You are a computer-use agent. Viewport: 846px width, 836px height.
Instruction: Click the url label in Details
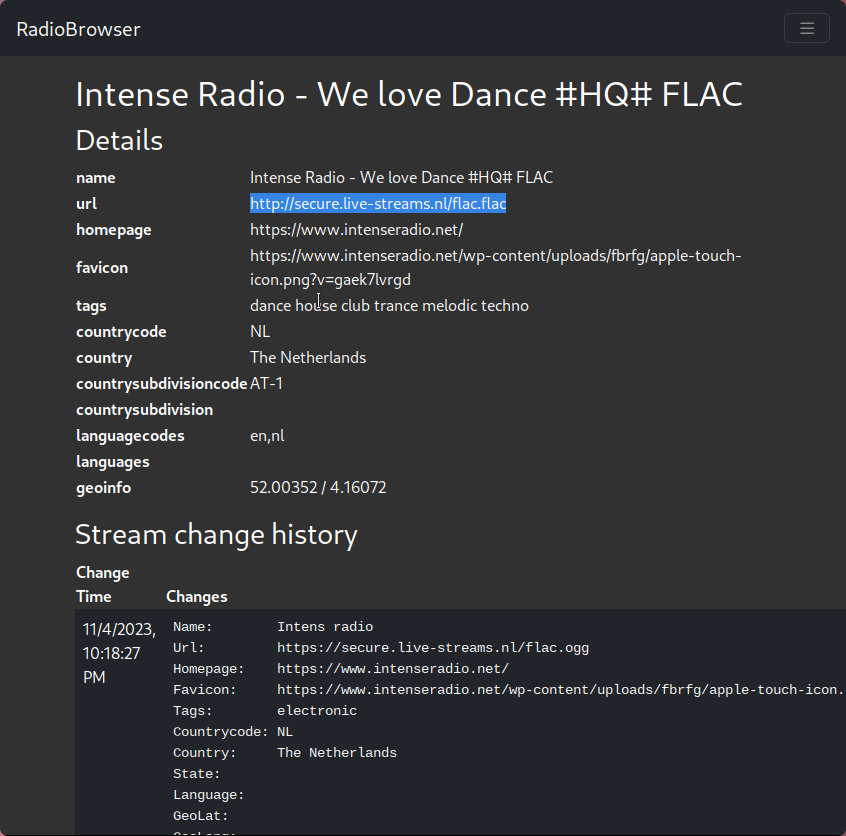86,203
